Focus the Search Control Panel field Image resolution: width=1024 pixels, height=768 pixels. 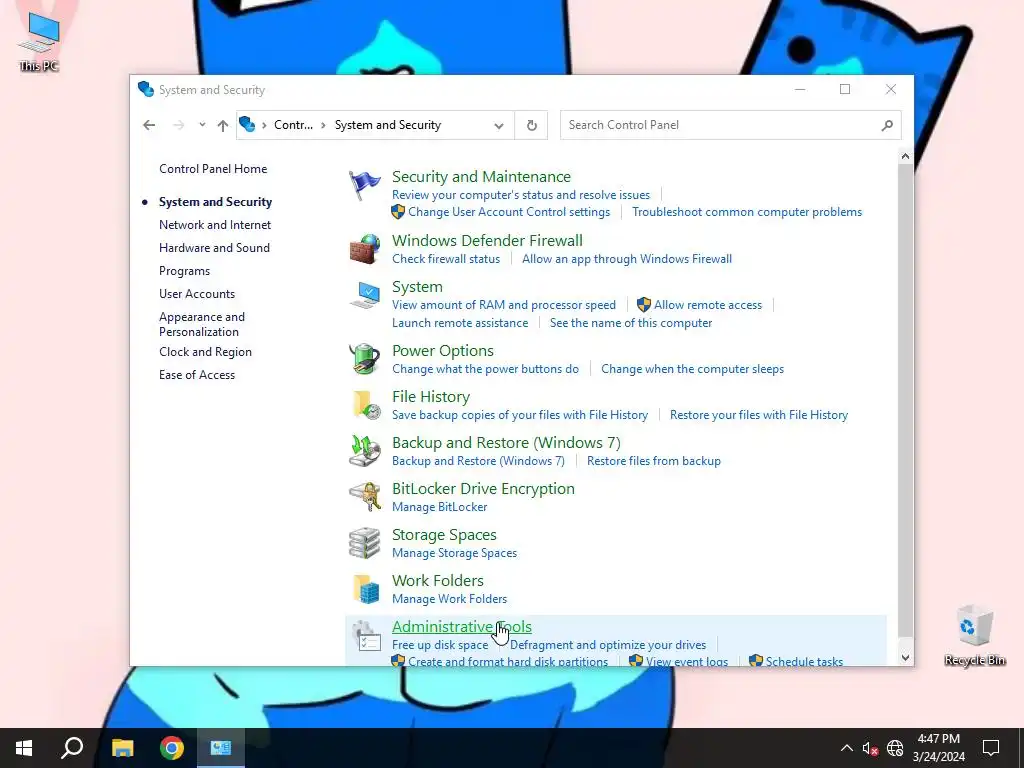point(730,125)
